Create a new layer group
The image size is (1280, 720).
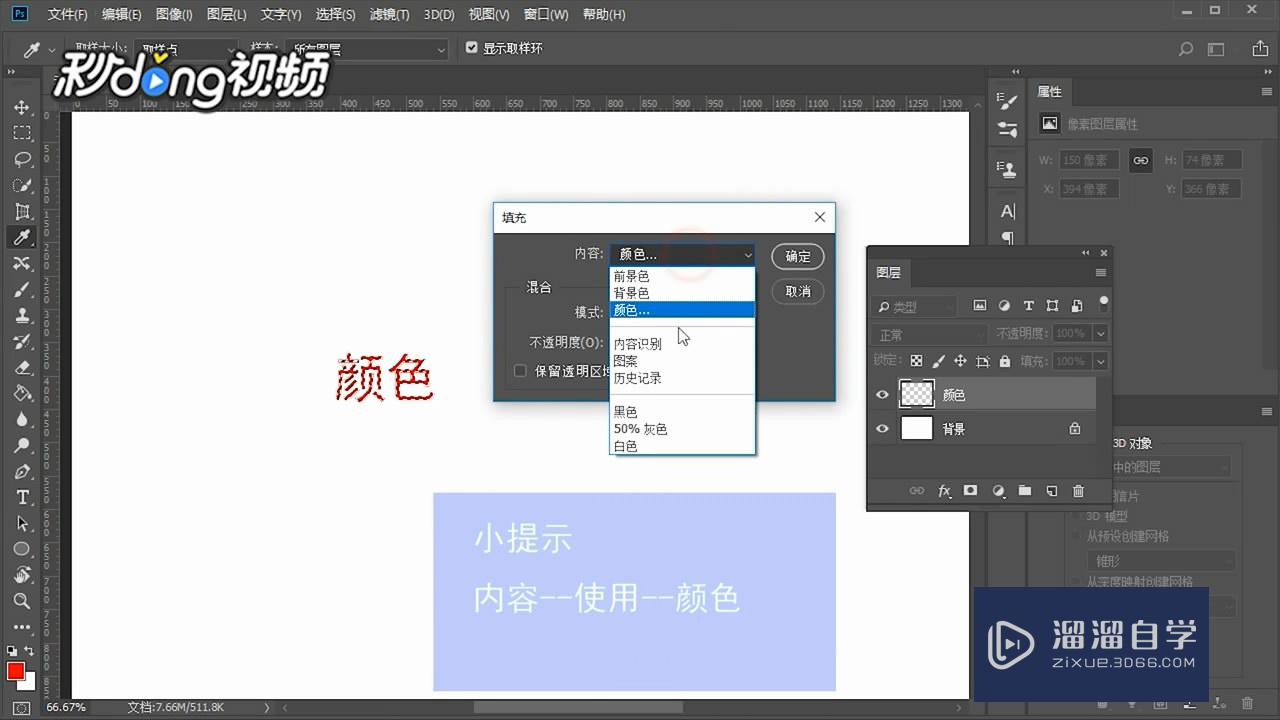pyautogui.click(x=1024, y=491)
